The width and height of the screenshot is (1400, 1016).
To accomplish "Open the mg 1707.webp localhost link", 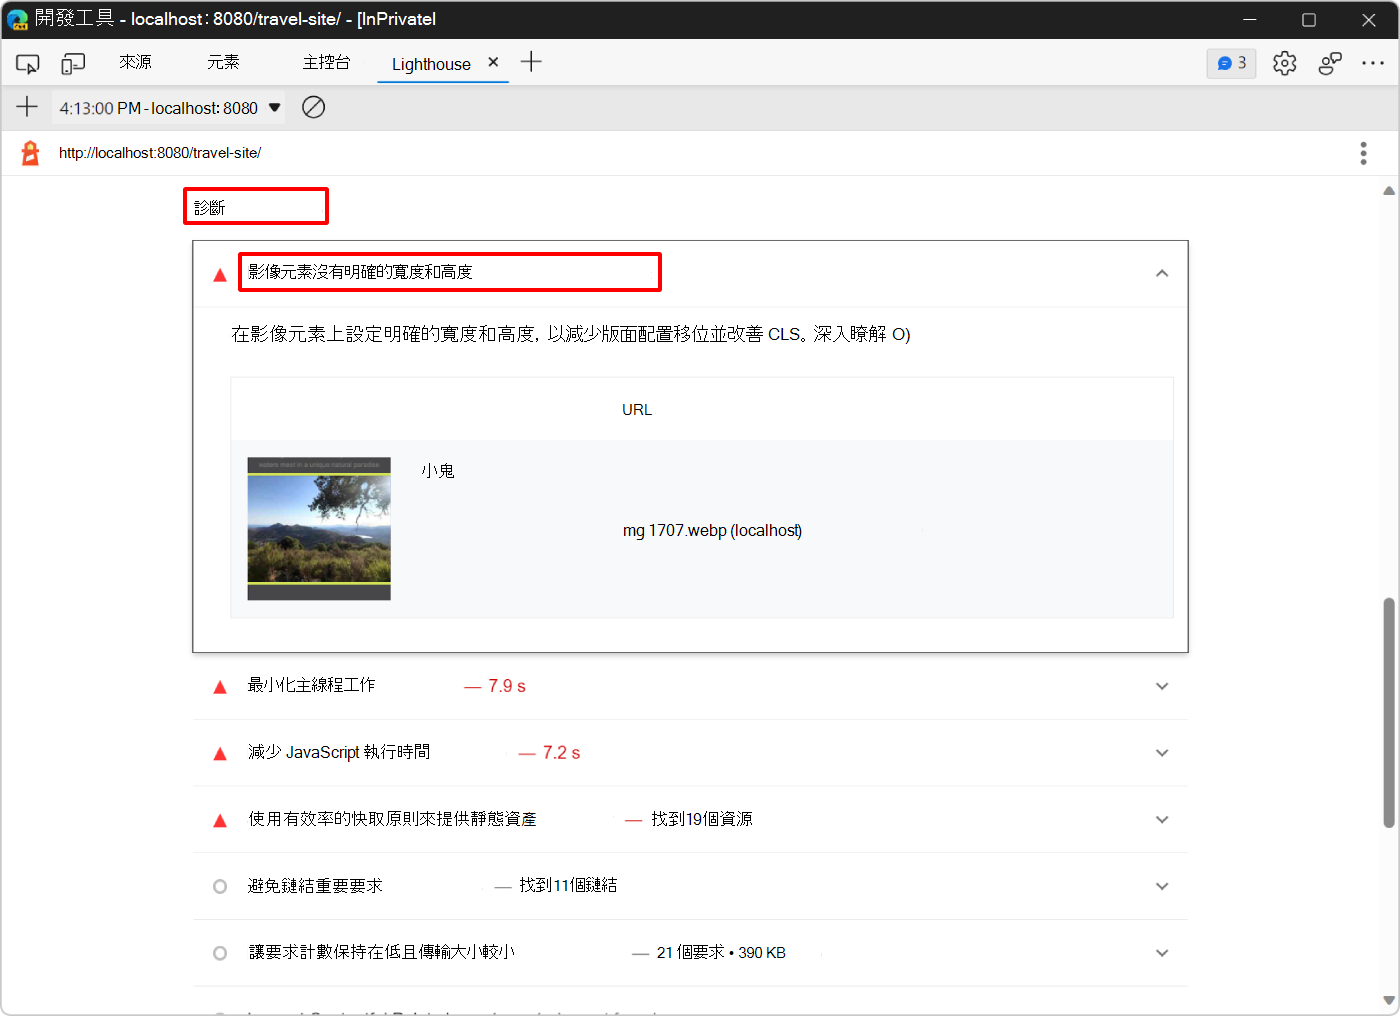I will click(x=712, y=530).
